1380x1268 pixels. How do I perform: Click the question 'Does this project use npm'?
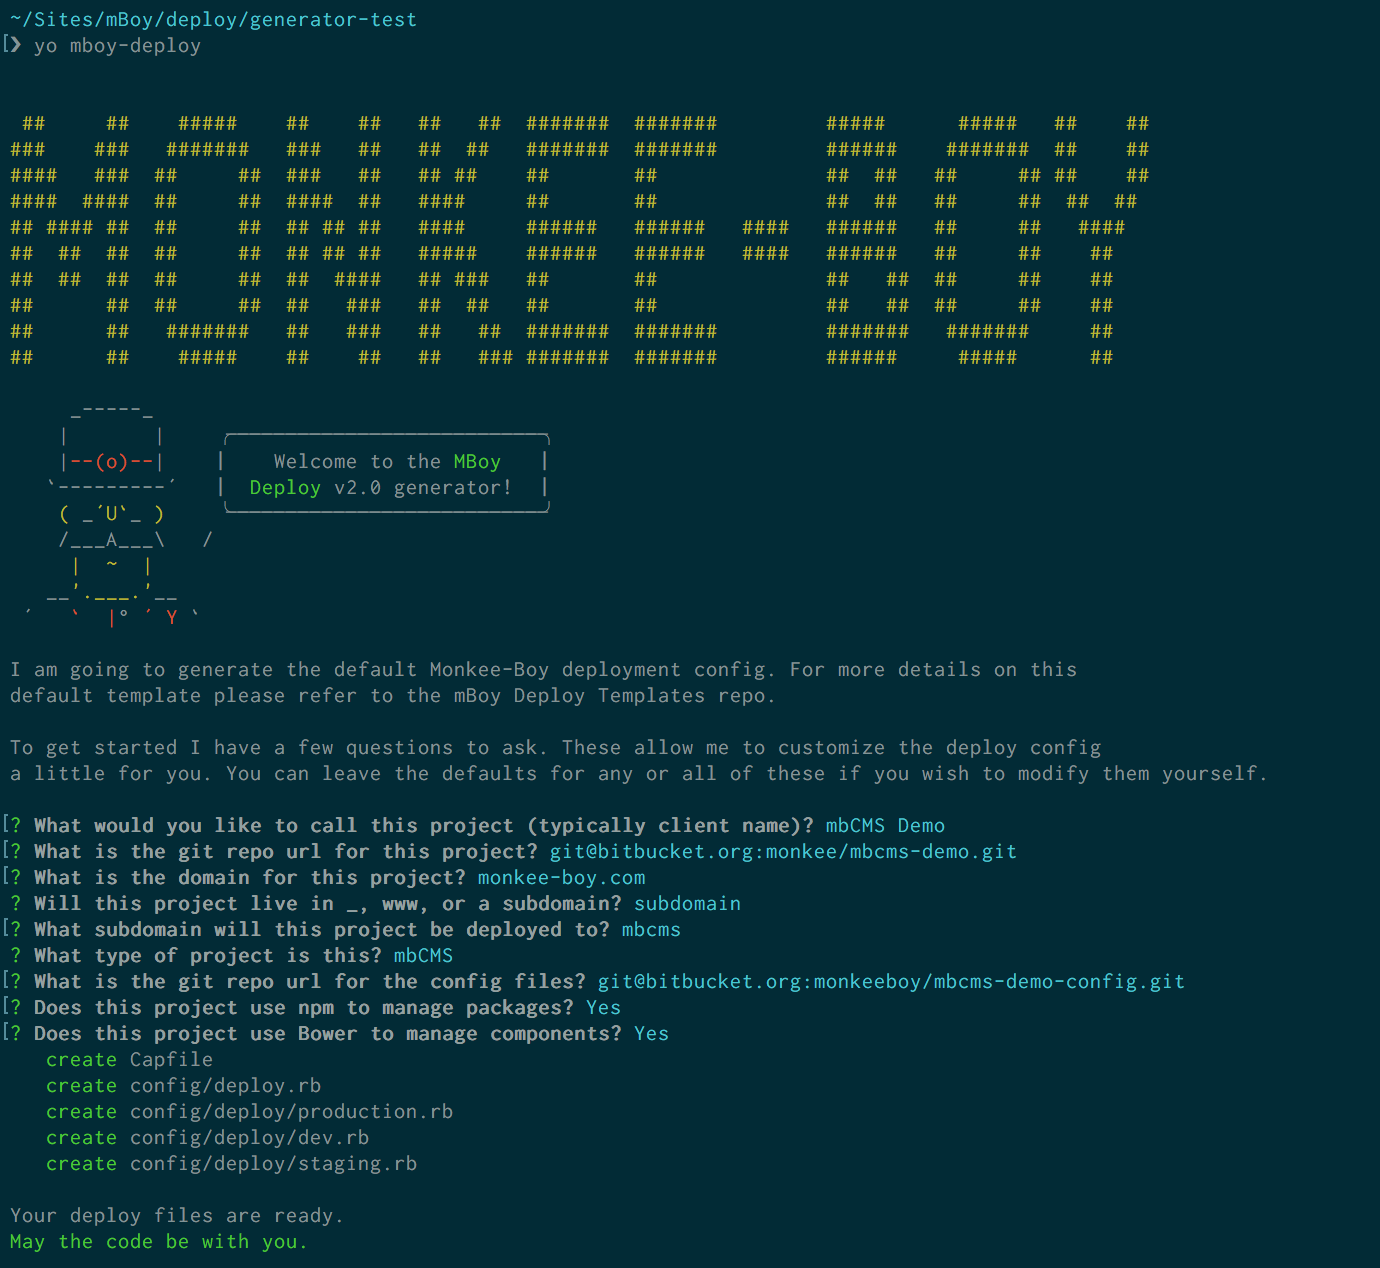(x=303, y=1008)
